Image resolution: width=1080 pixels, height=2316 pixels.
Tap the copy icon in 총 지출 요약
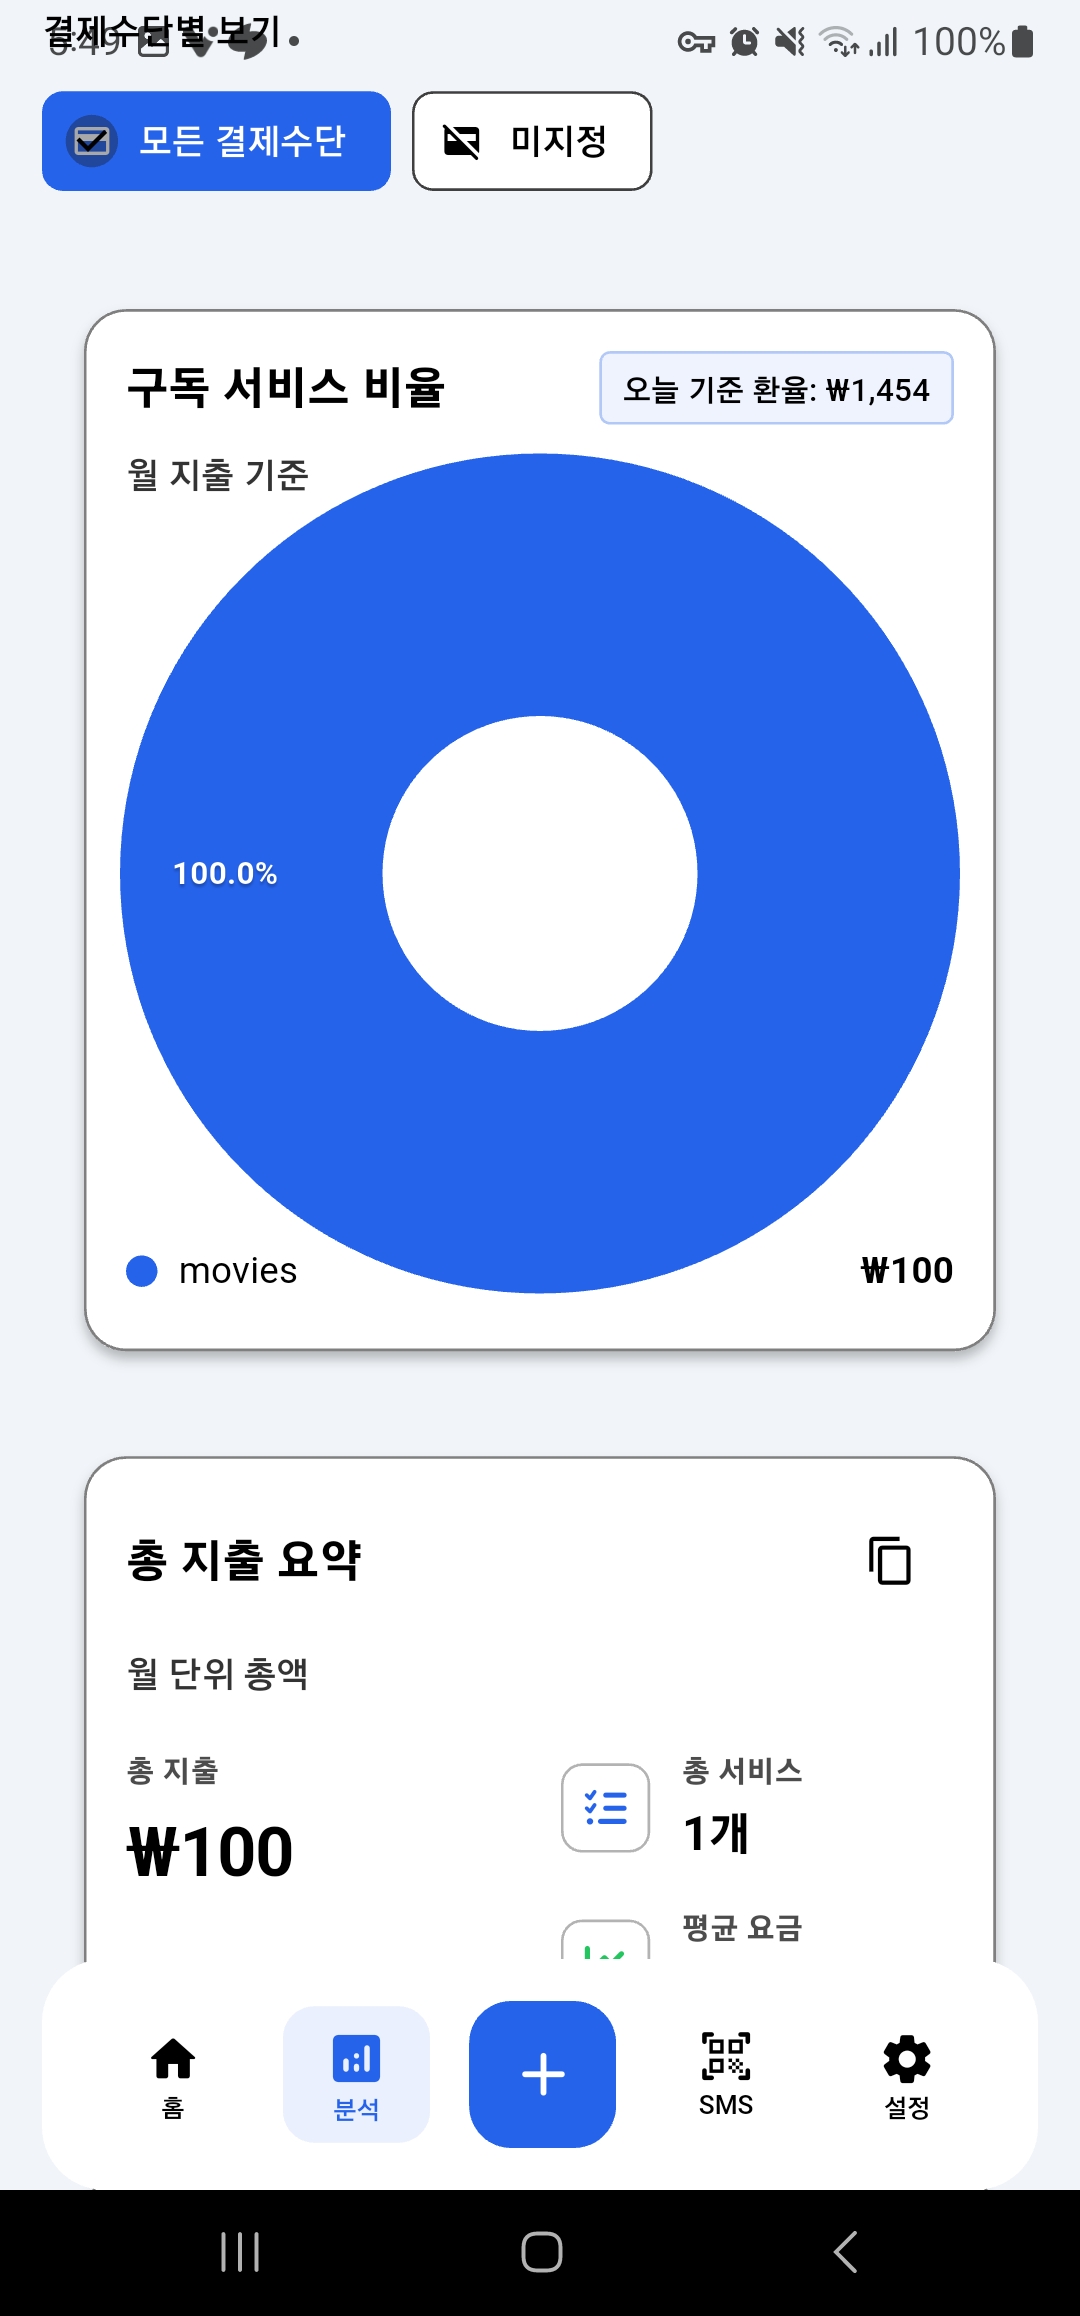pyautogui.click(x=889, y=1561)
